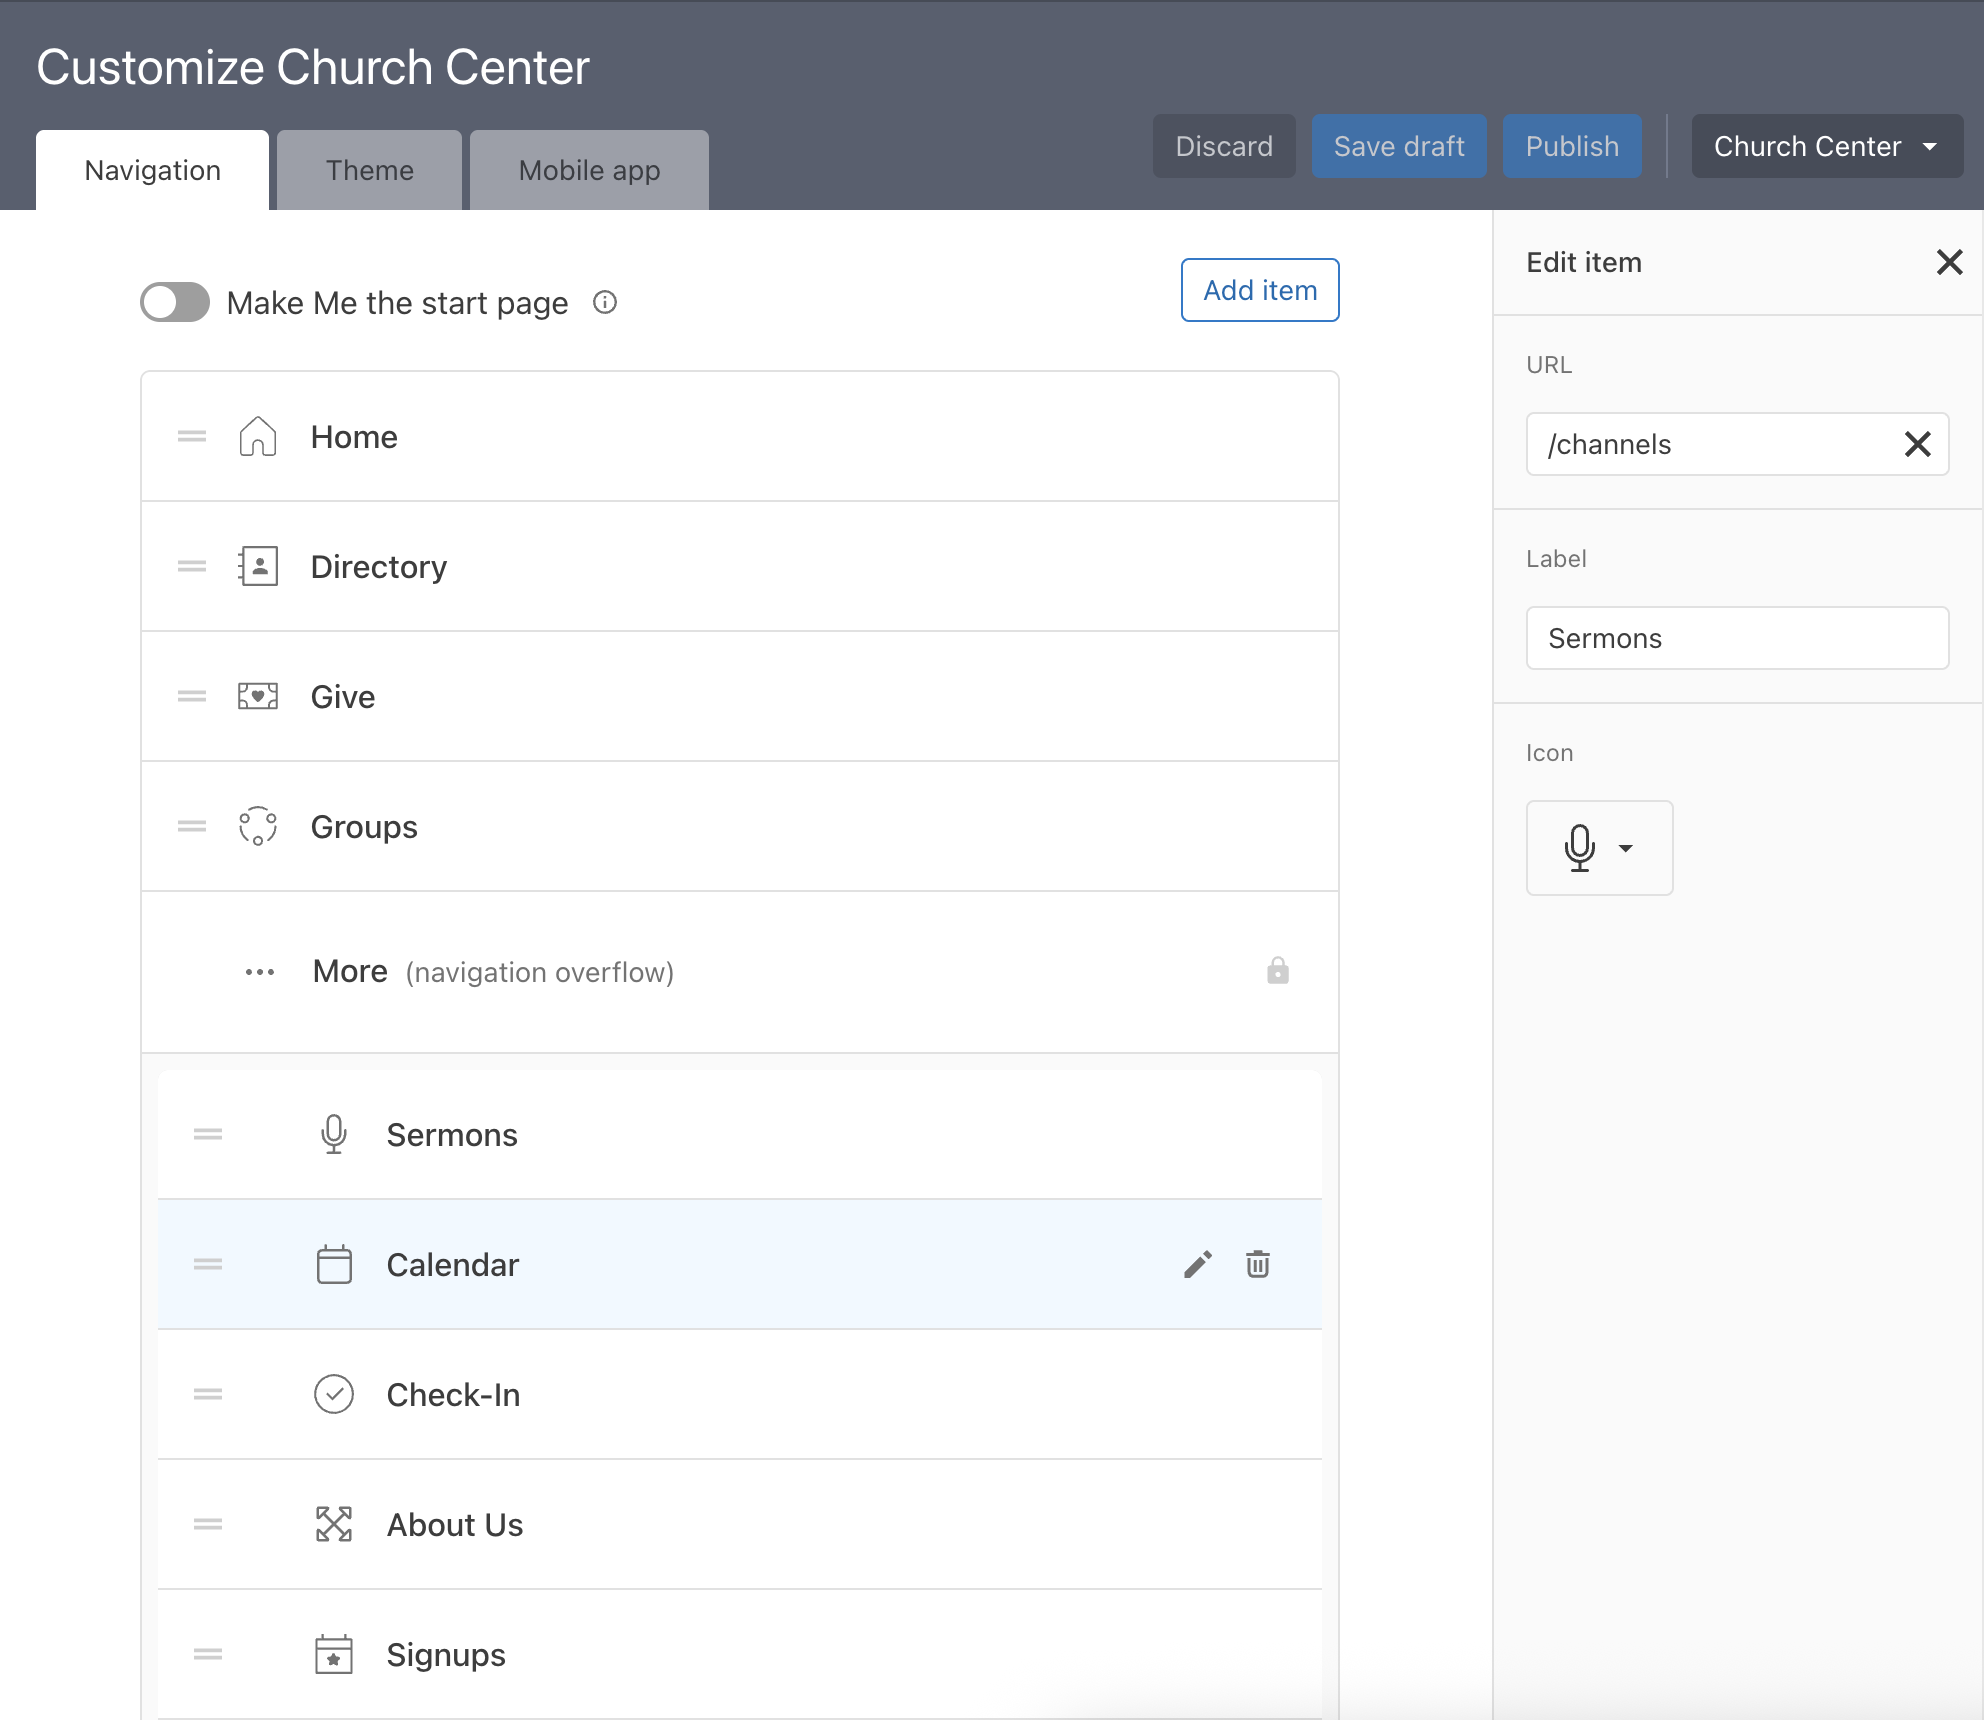1984x1720 pixels.
Task: Grab the Directory row drag handle
Action: [x=192, y=566]
